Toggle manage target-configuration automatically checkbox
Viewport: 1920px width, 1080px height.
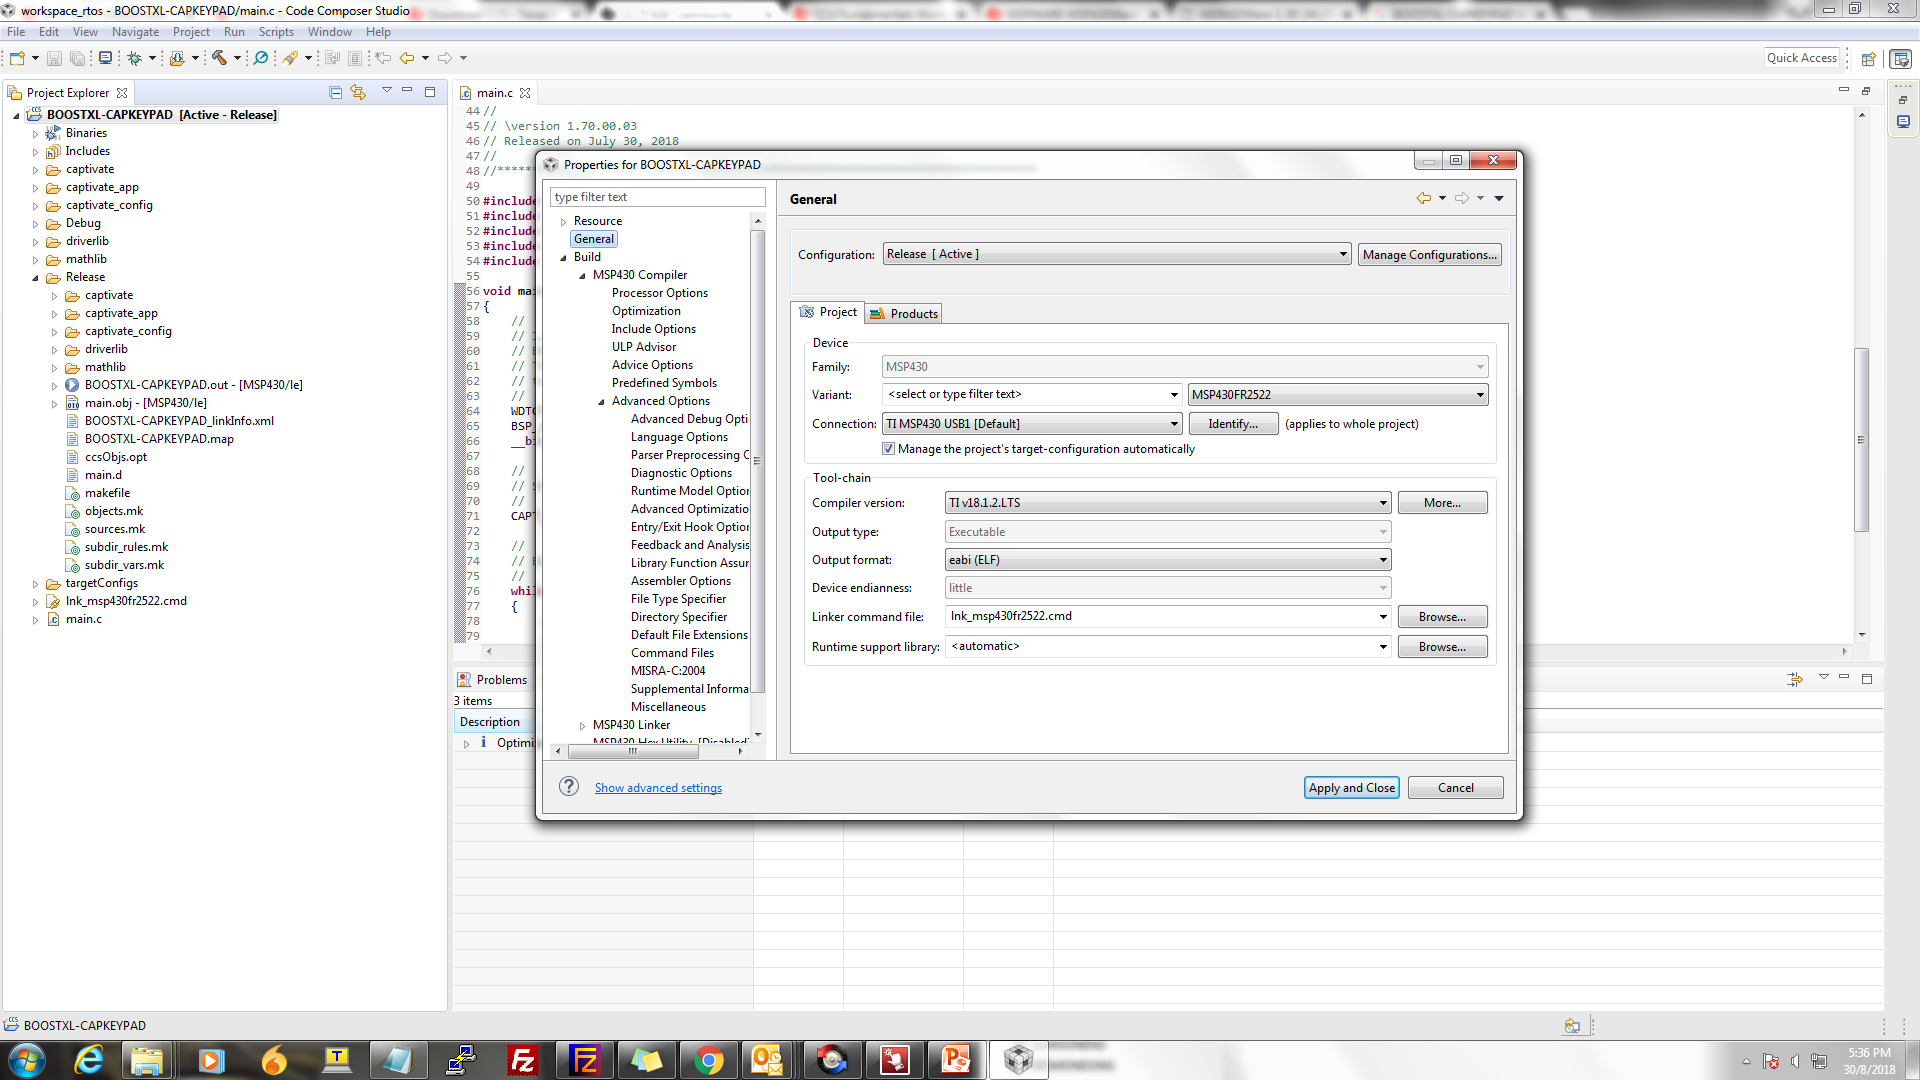[888, 449]
